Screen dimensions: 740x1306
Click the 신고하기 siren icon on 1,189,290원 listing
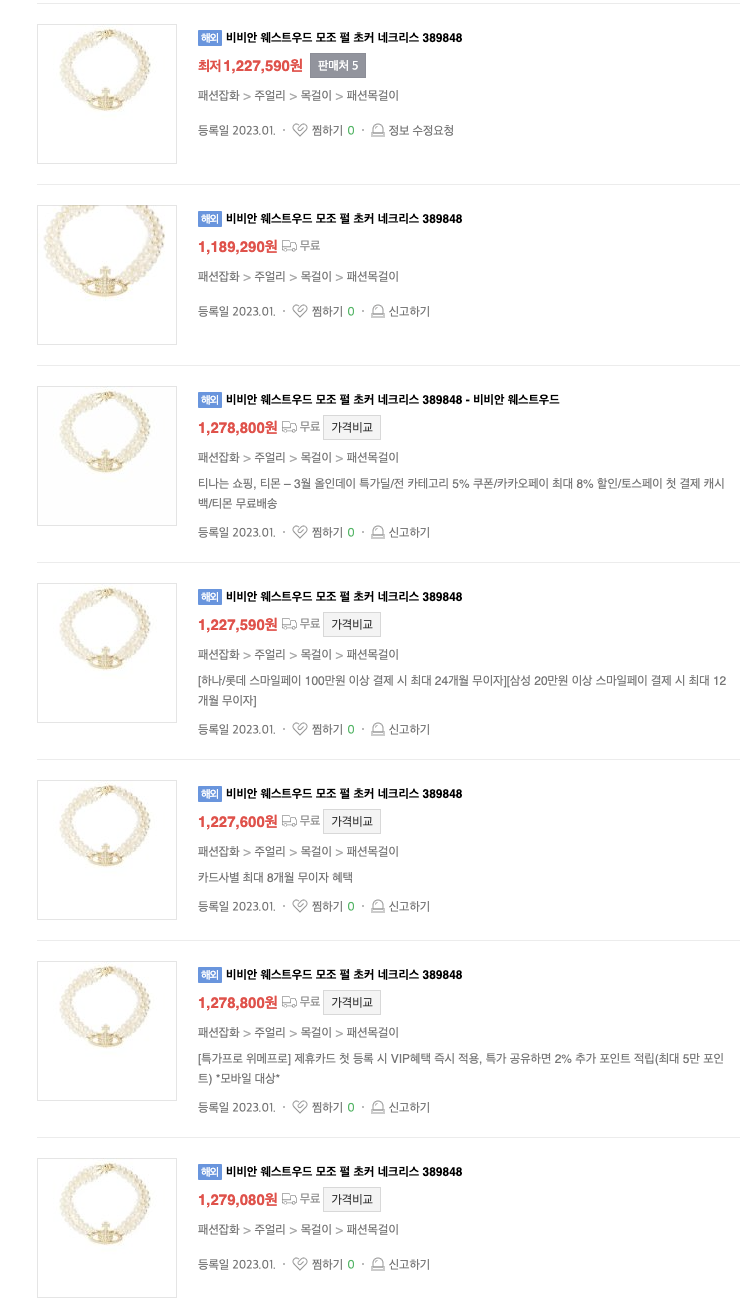pyautogui.click(x=378, y=311)
